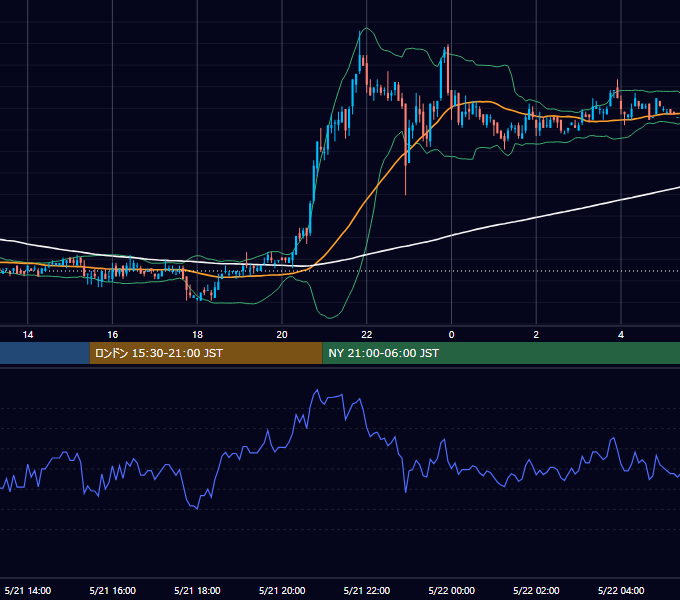Click the 5/21 22:00 date label
Screen dimensions: 680x600
pyautogui.click(x=367, y=590)
